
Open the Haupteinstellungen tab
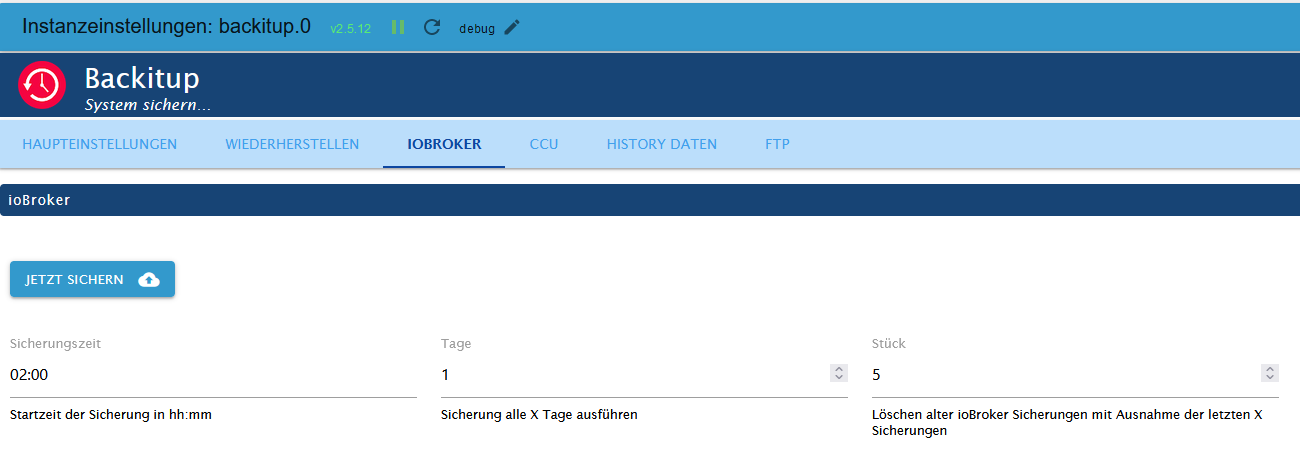click(x=100, y=144)
